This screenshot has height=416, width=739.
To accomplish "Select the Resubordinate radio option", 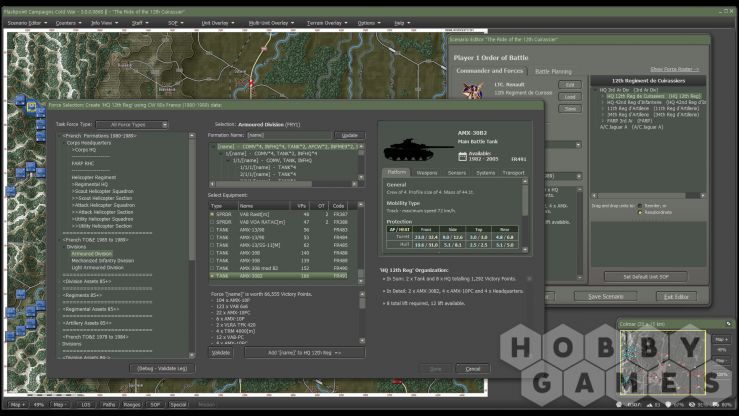I will click(640, 212).
